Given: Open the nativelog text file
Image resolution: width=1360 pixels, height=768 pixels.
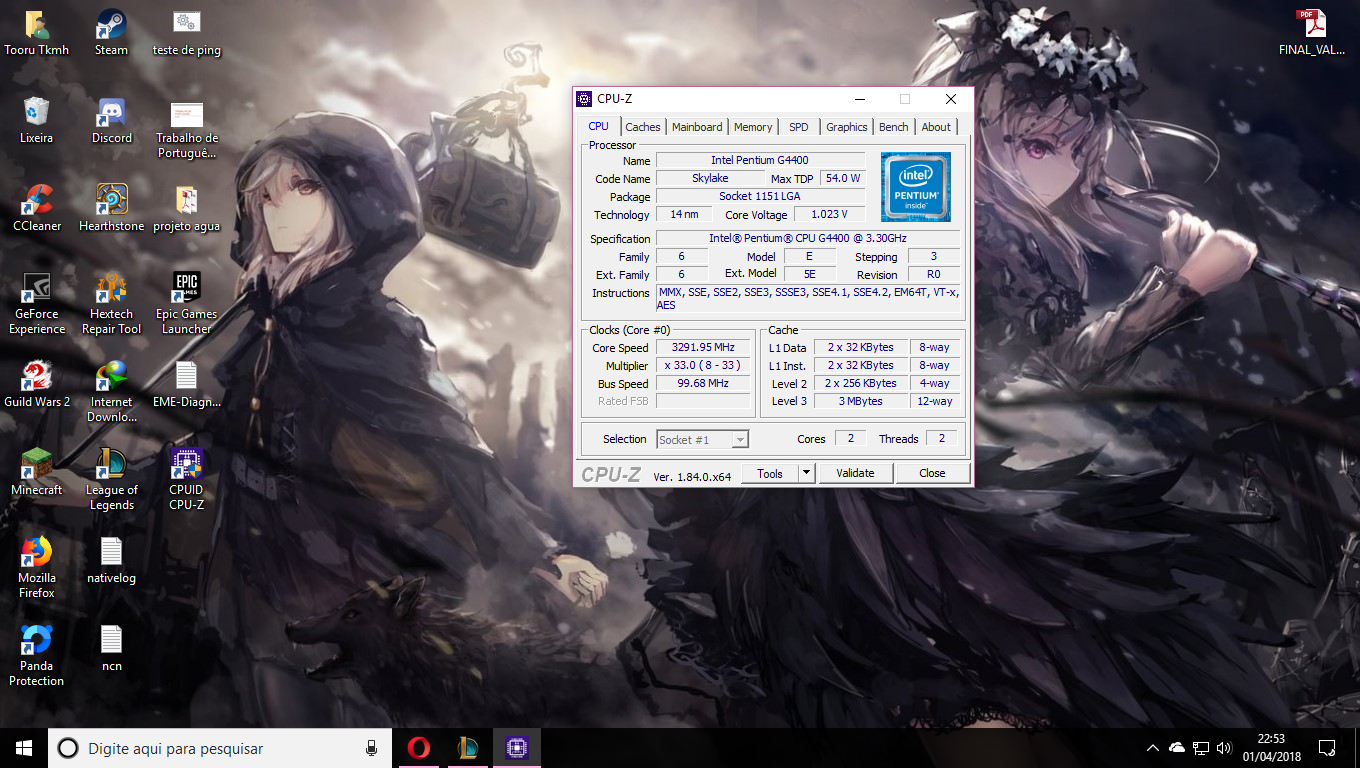Looking at the screenshot, I should (x=111, y=559).
